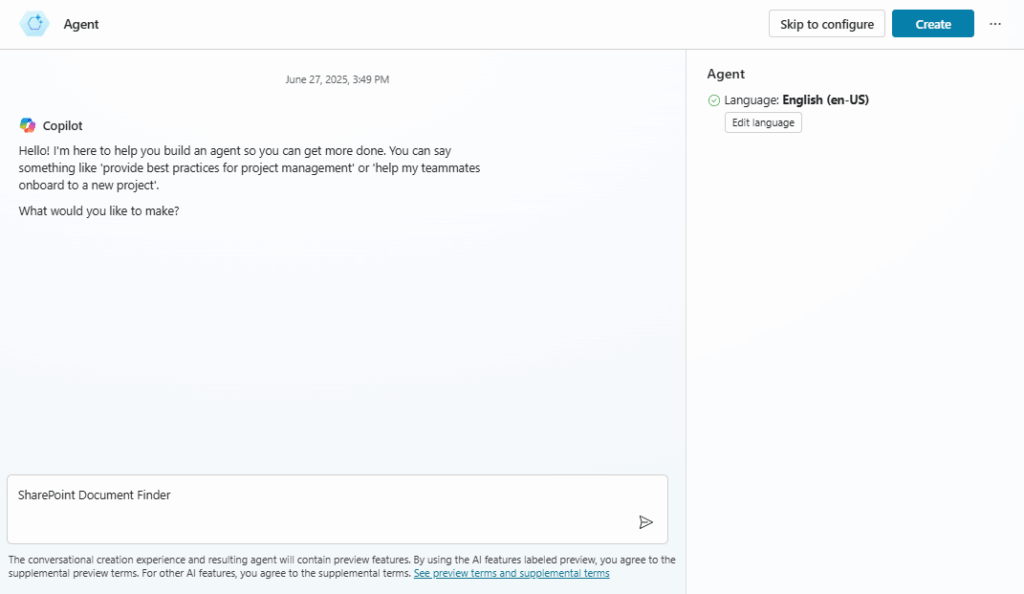
Task: Open the Edit language button
Action: [763, 123]
